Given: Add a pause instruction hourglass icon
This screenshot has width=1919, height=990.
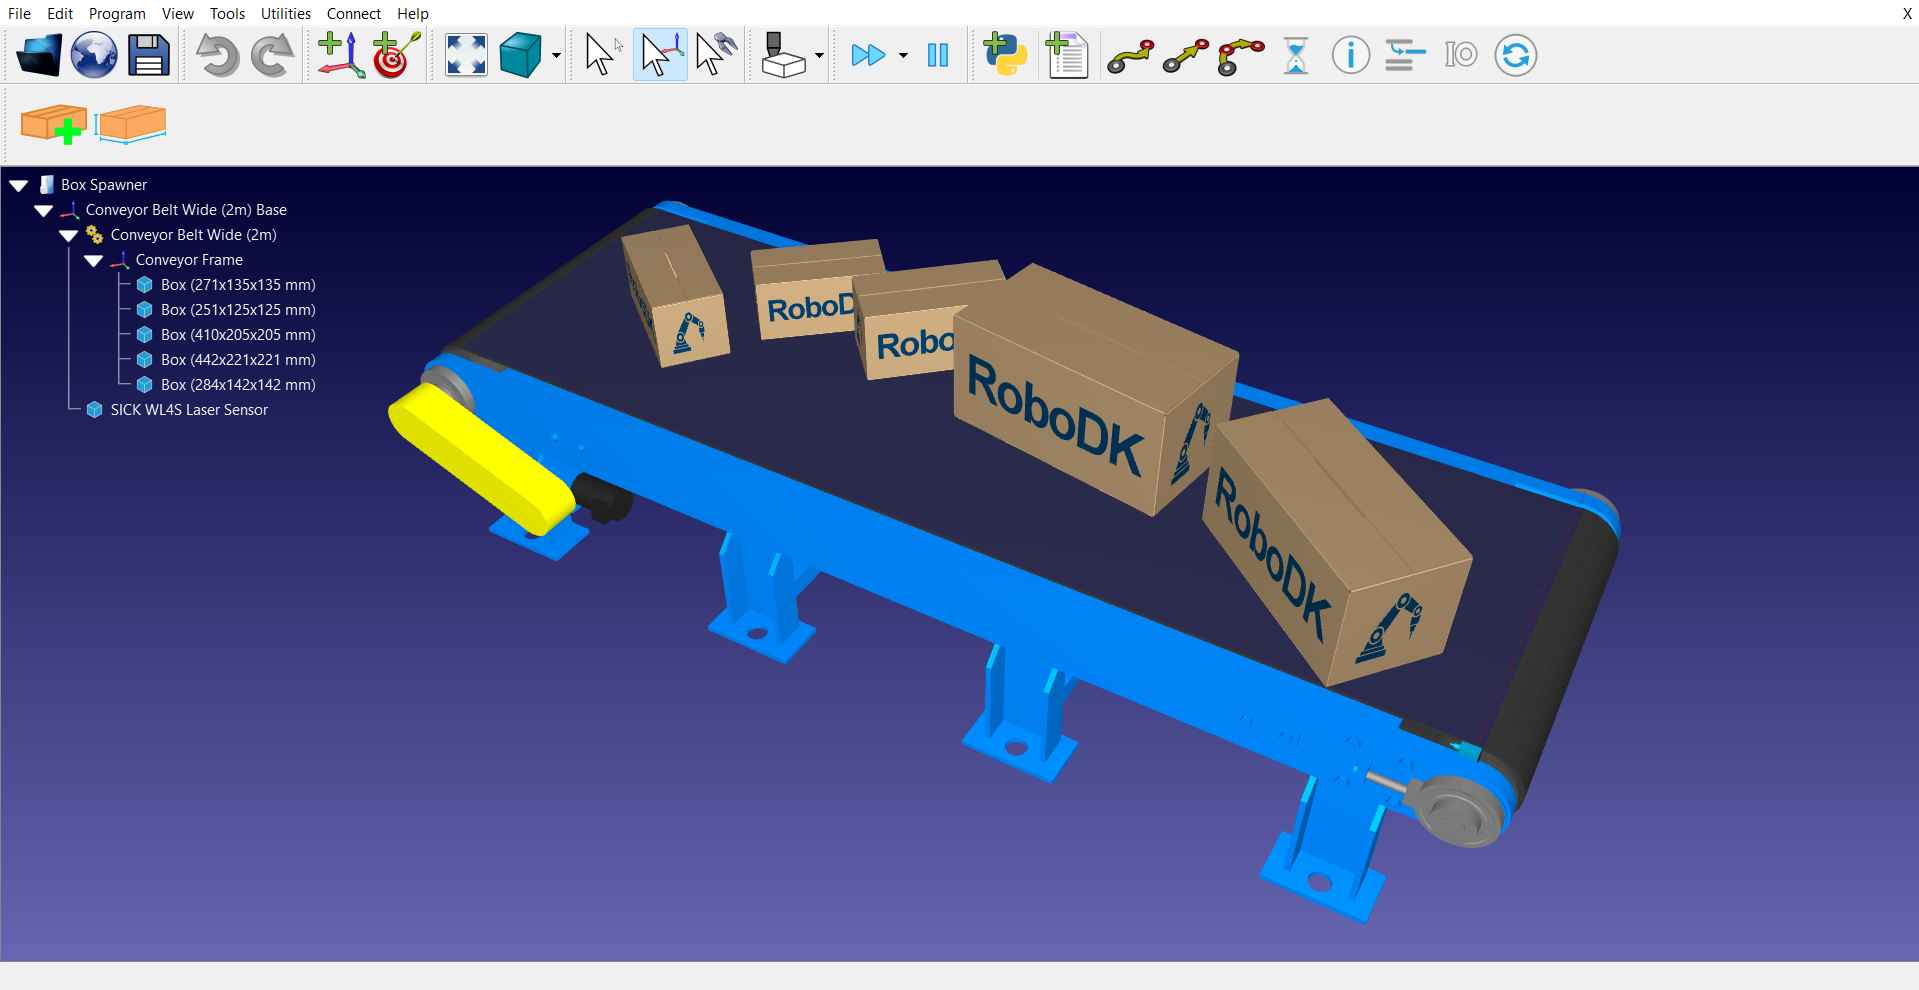Looking at the screenshot, I should click(x=1296, y=55).
